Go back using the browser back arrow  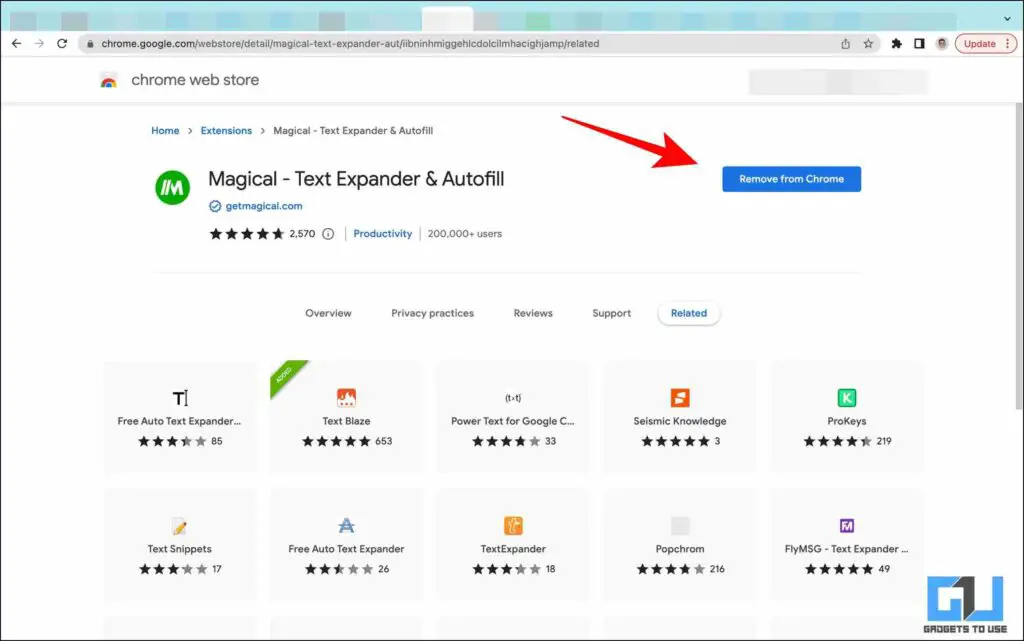[x=16, y=44]
